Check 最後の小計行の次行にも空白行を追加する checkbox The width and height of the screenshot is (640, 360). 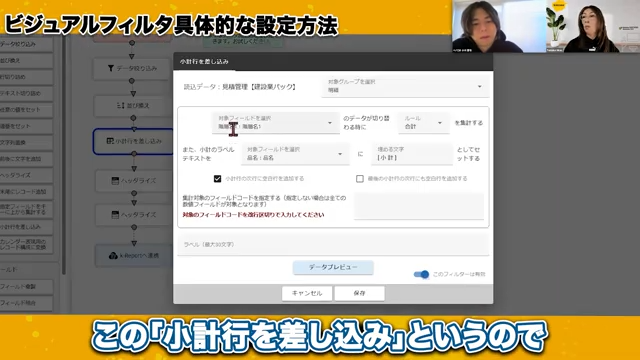(x=360, y=179)
